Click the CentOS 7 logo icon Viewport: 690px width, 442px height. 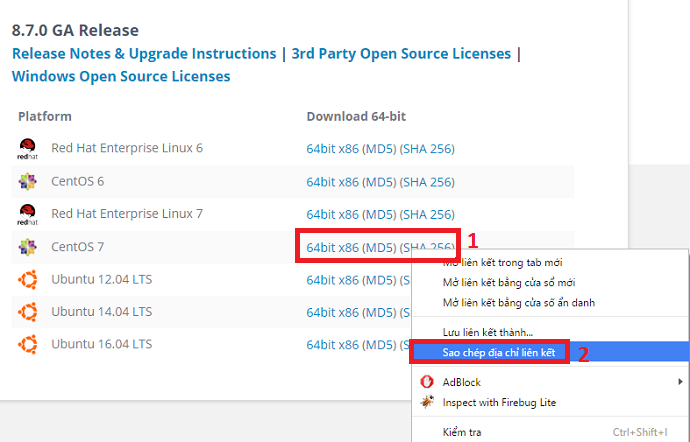[27, 247]
